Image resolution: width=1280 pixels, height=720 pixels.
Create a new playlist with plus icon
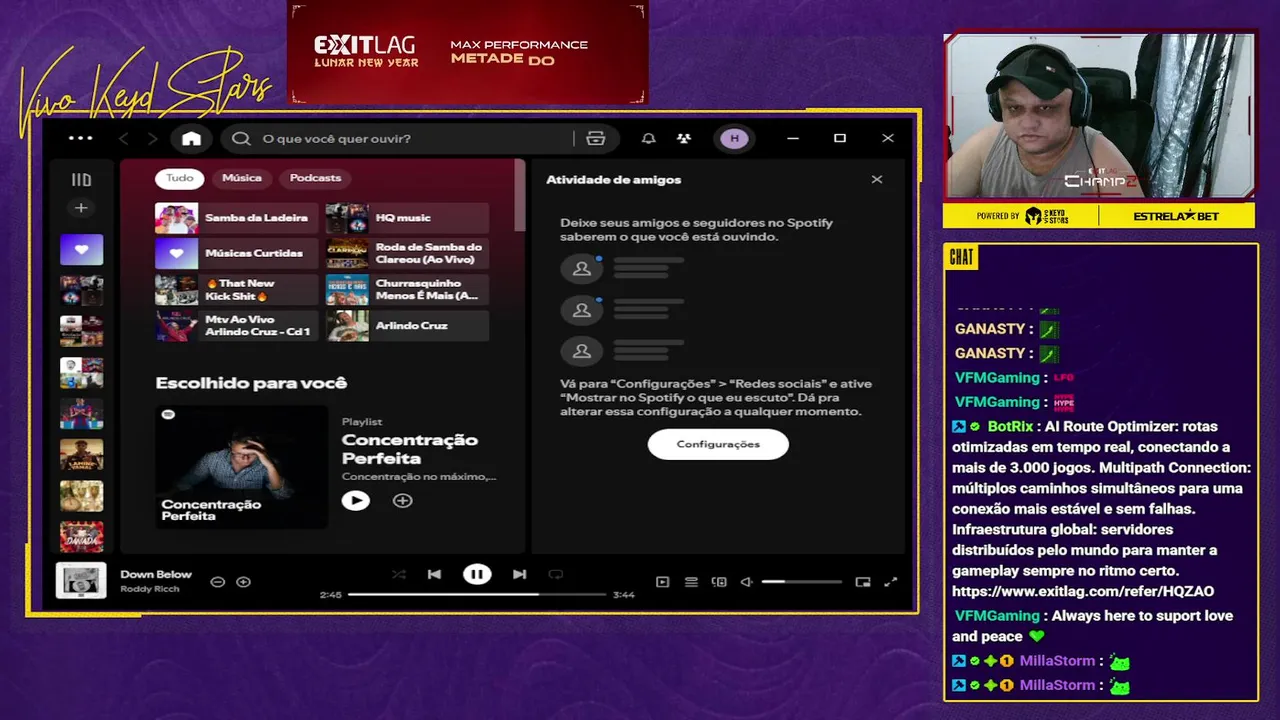81,208
